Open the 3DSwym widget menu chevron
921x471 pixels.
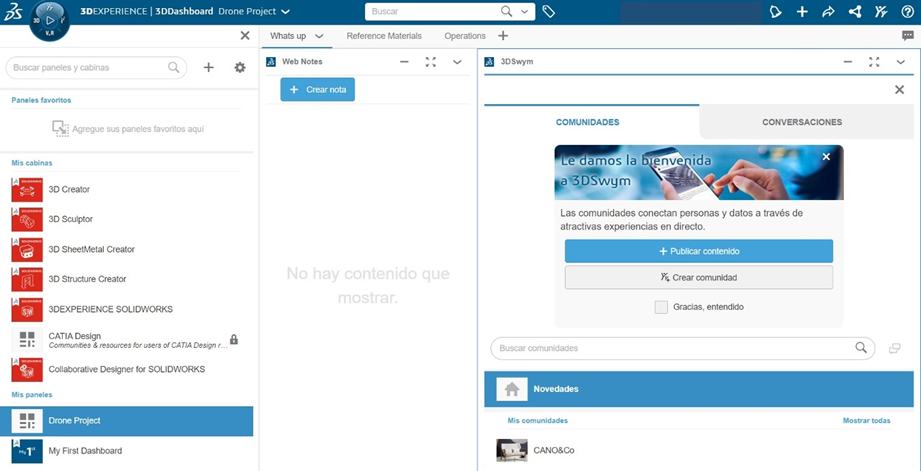pos(901,62)
